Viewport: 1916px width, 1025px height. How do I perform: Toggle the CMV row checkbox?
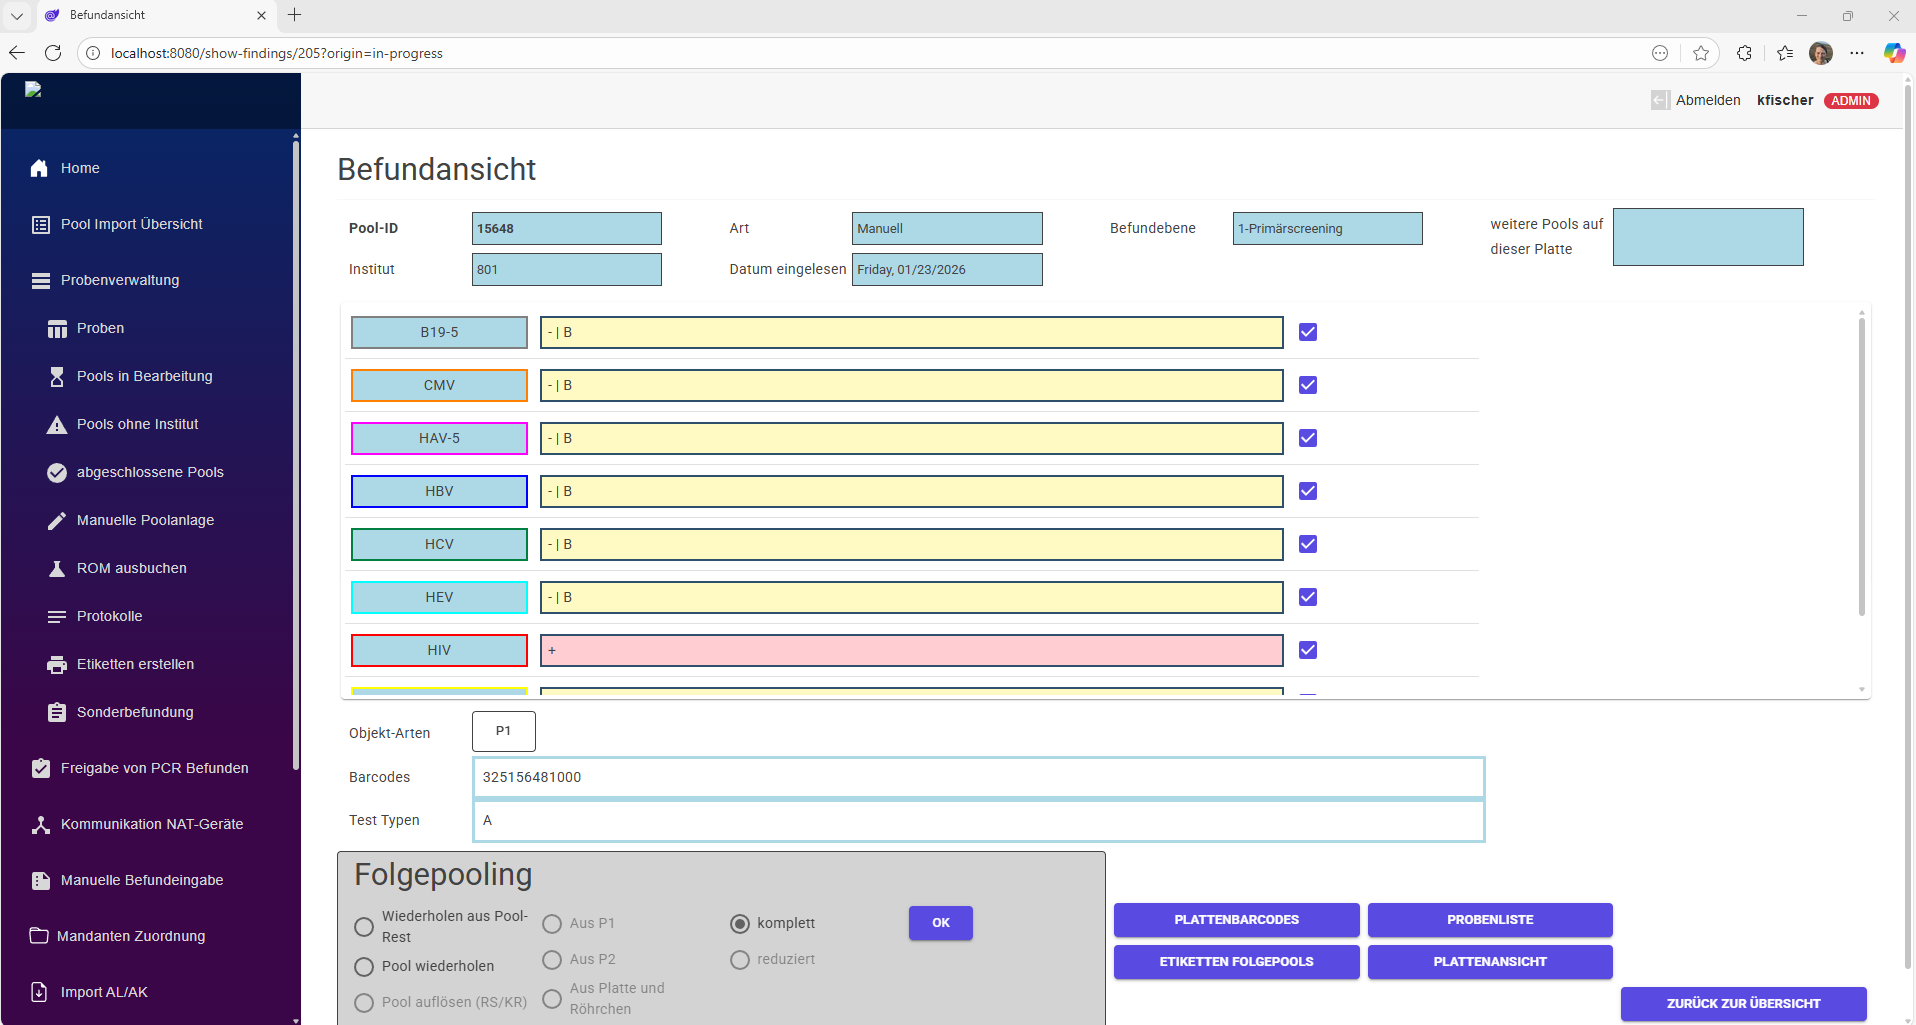coord(1307,385)
